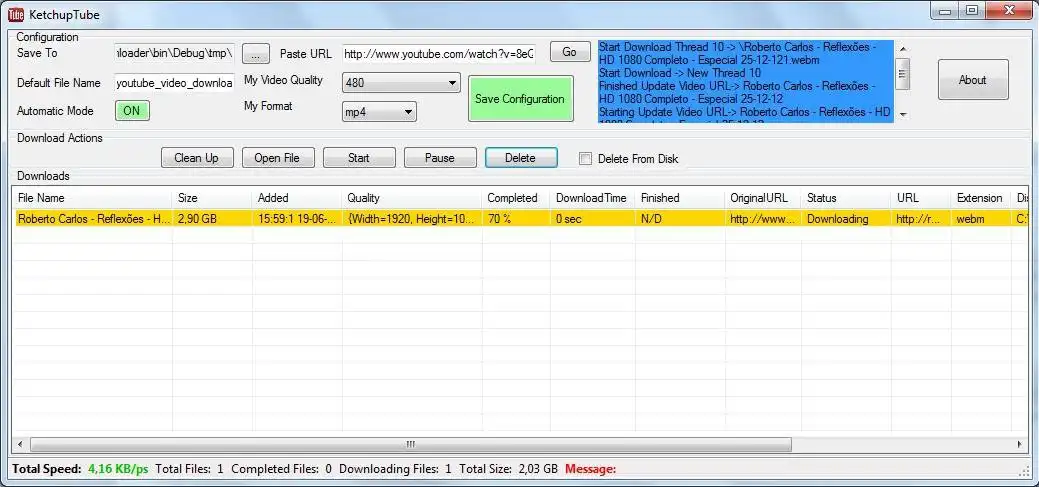
Task: Click the N/D finished cell
Action: point(680,219)
